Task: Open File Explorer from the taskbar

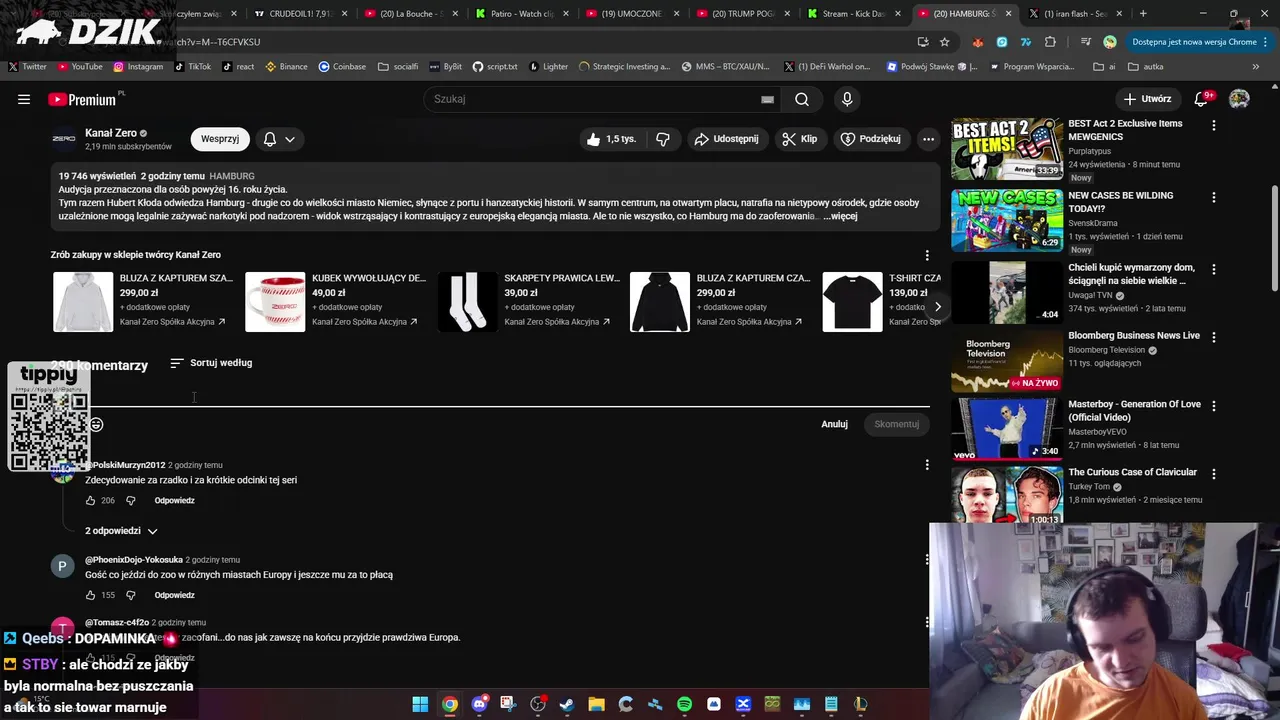Action: click(x=596, y=704)
